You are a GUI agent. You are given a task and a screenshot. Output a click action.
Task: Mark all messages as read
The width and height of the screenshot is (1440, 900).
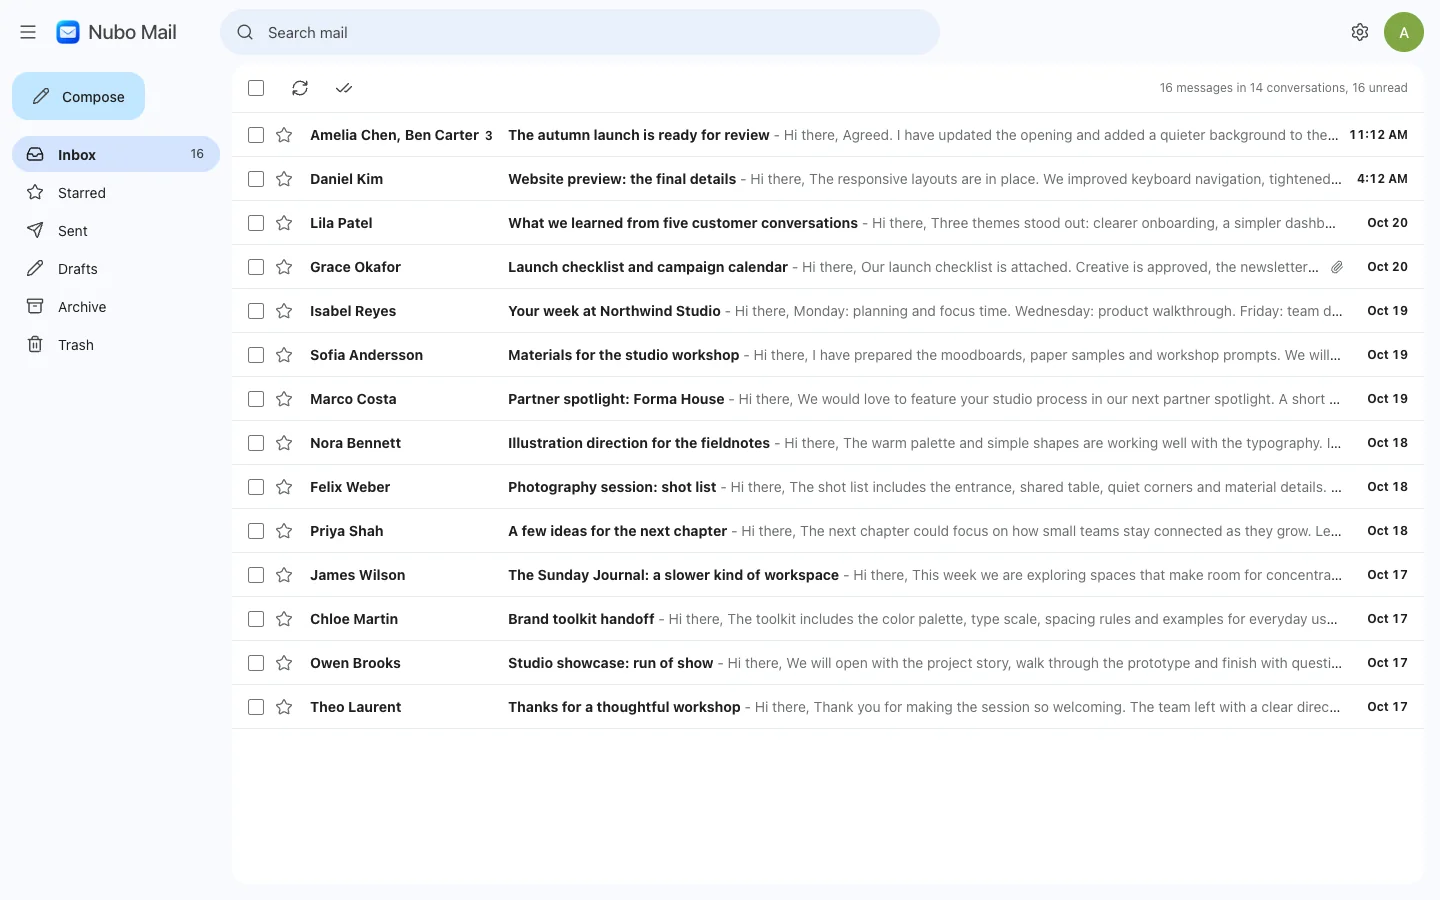344,88
